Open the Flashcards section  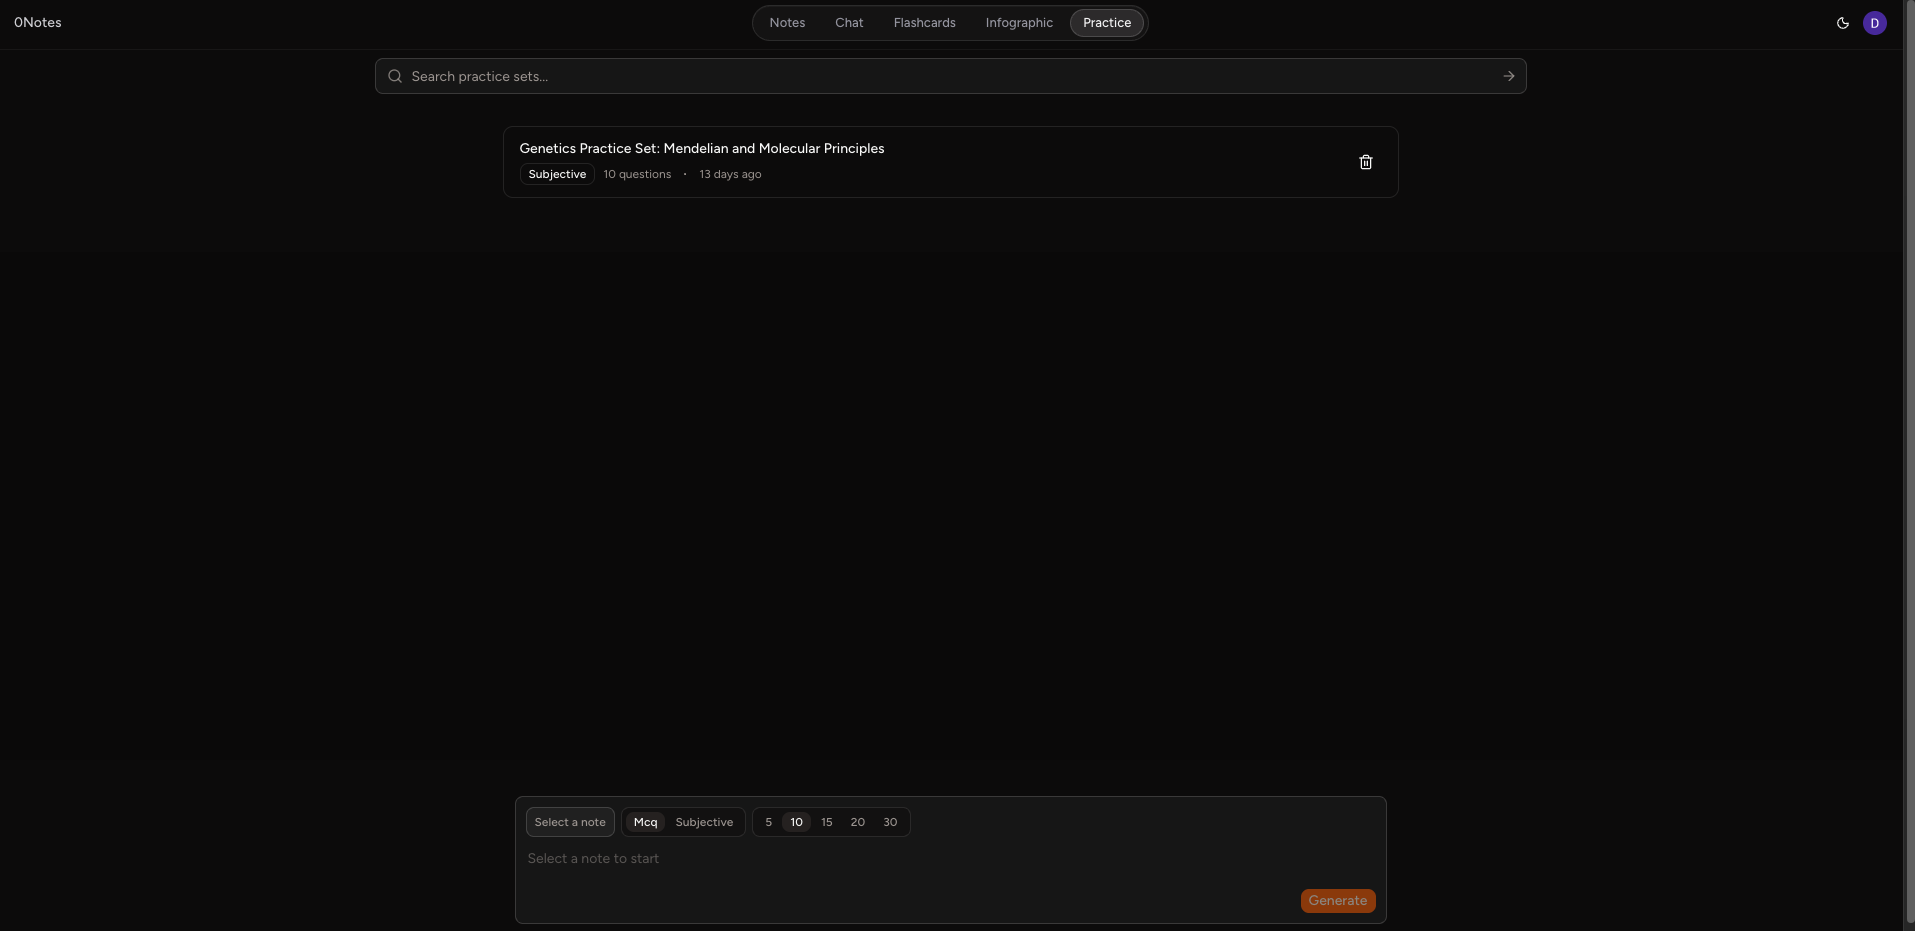(924, 22)
